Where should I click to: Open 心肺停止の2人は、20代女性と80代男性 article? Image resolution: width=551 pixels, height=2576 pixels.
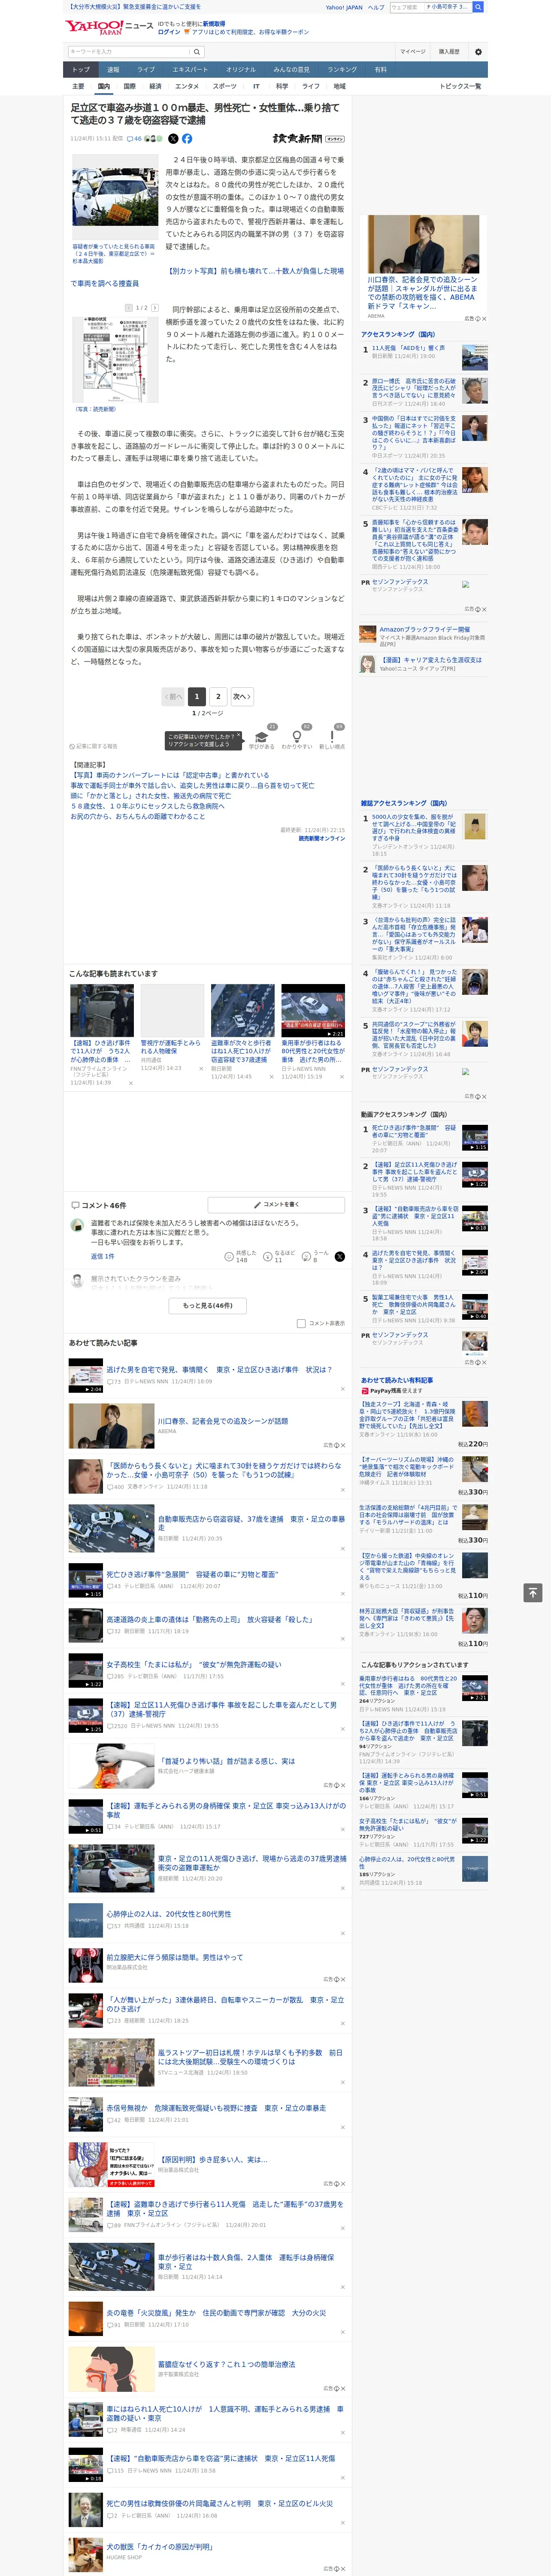[x=169, y=1913]
